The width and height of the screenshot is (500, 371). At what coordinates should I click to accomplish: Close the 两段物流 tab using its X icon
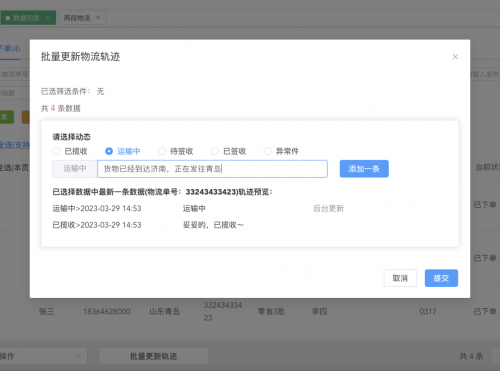98,18
